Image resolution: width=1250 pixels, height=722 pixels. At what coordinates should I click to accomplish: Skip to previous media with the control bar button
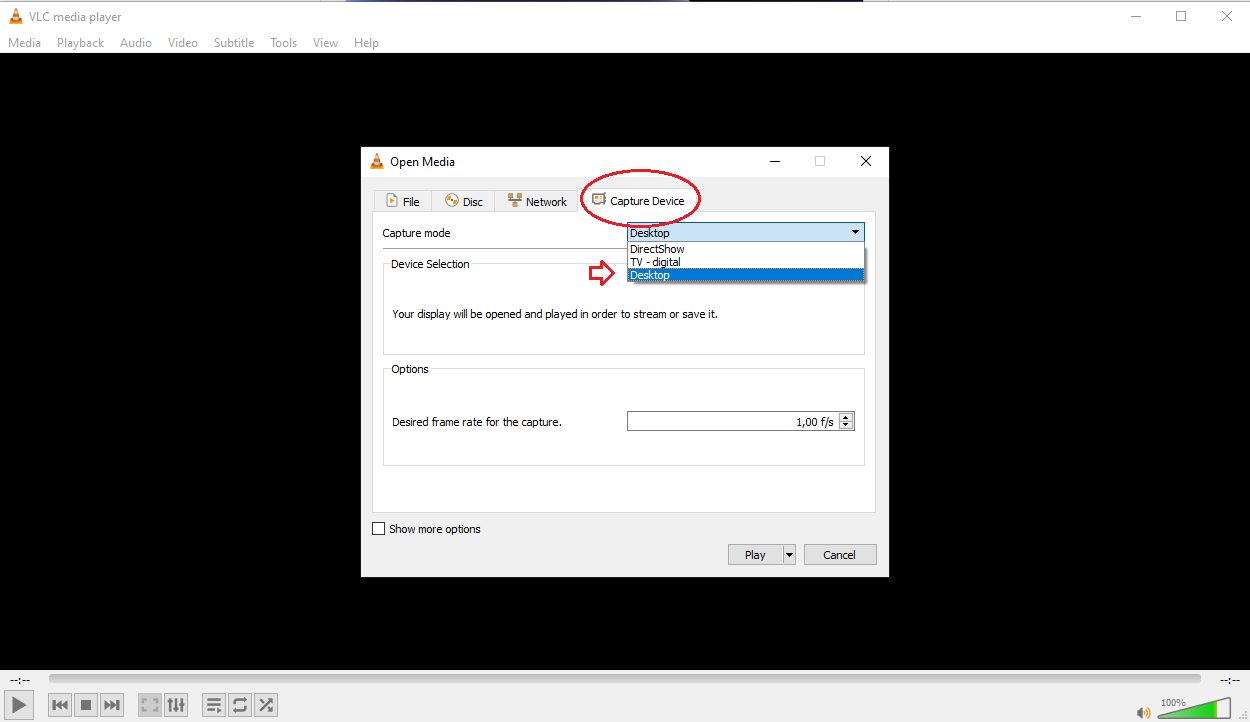click(x=60, y=705)
